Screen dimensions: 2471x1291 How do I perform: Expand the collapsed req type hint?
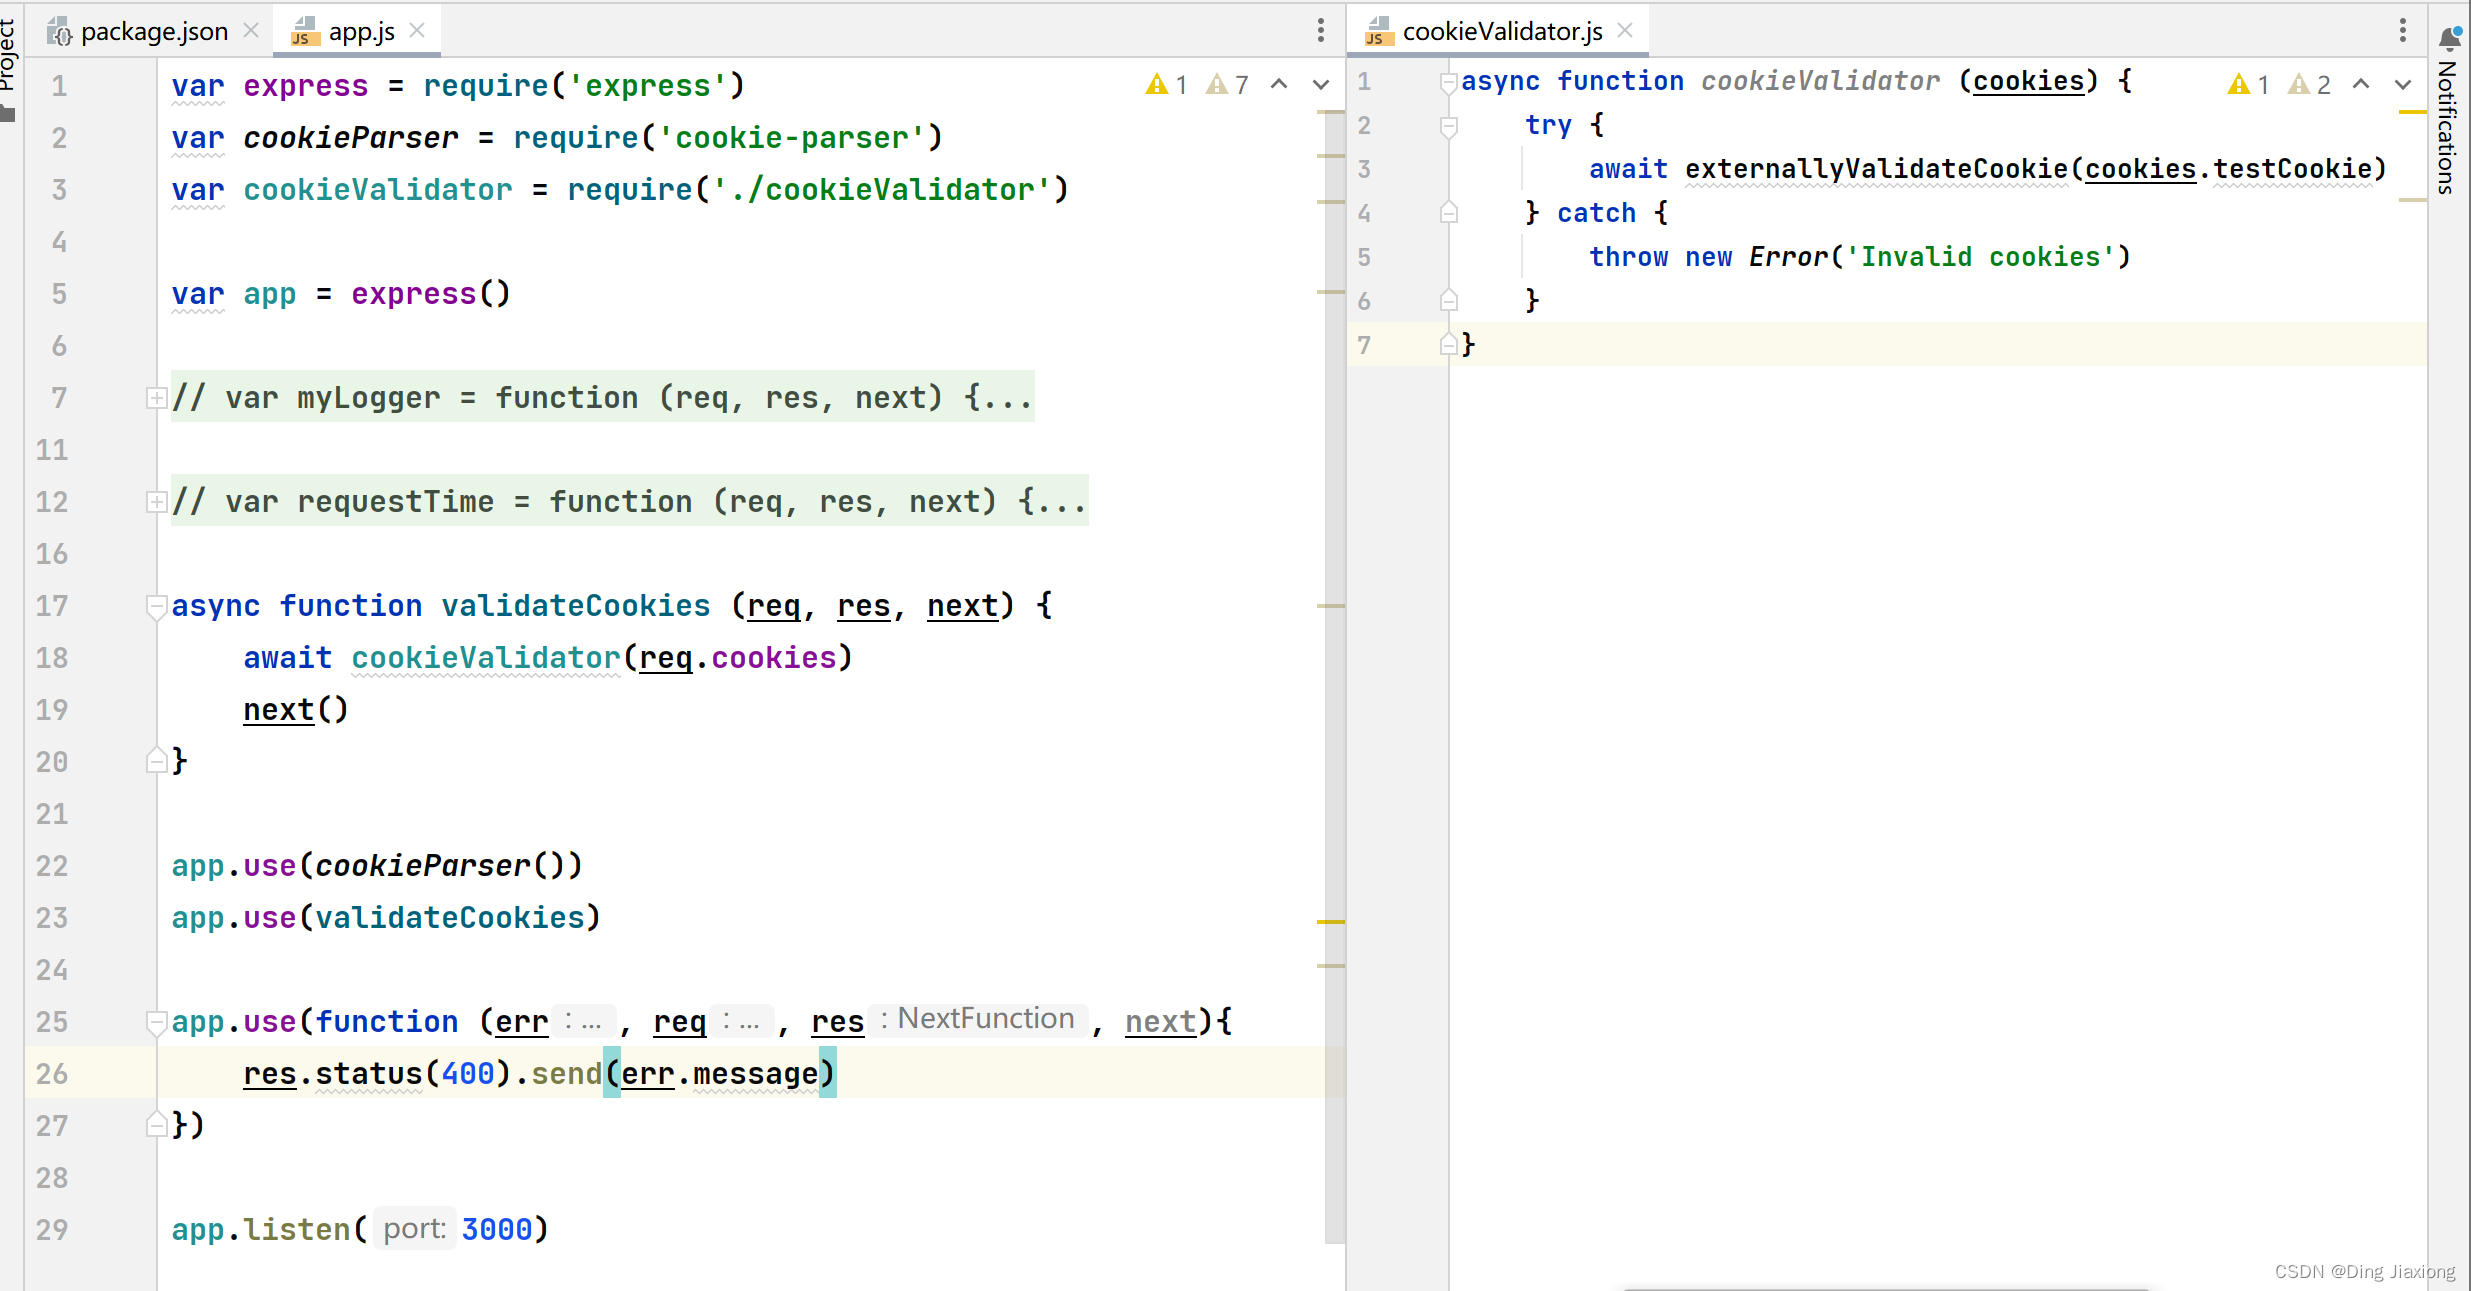pos(742,1021)
